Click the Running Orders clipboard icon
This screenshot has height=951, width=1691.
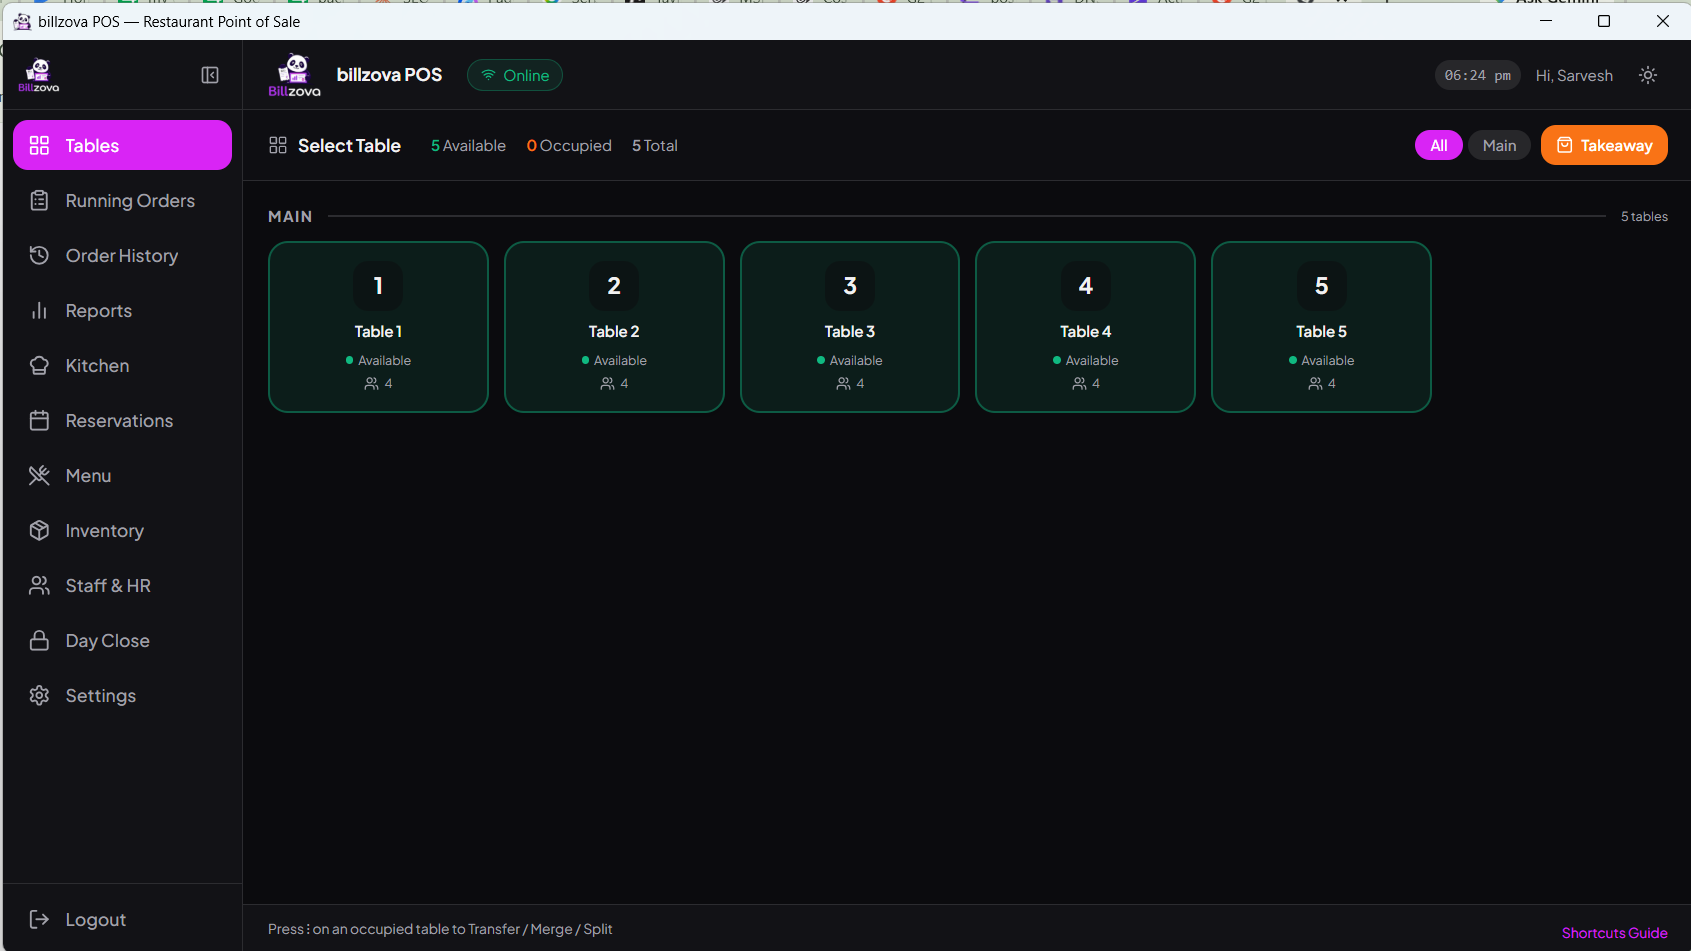click(39, 201)
